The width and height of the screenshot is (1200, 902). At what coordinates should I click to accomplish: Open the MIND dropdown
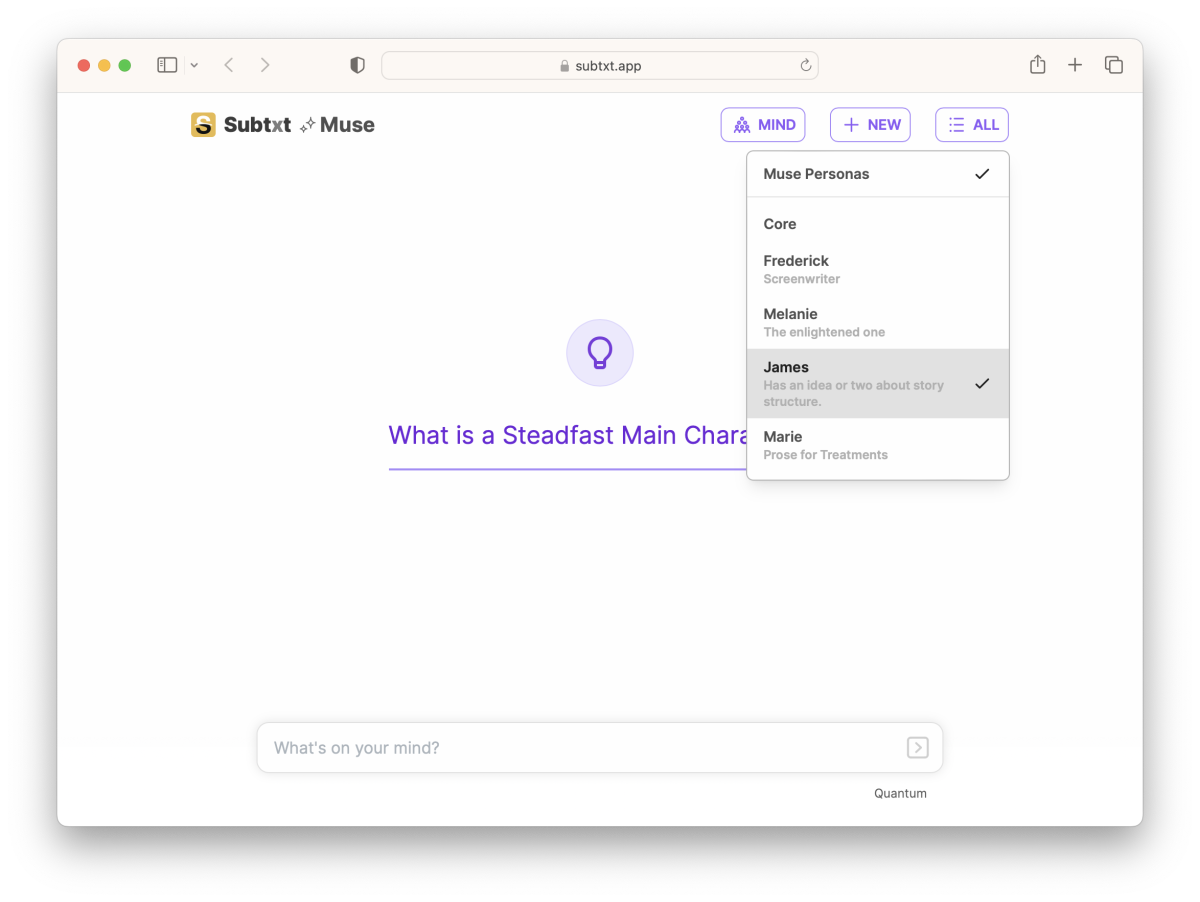click(x=763, y=124)
